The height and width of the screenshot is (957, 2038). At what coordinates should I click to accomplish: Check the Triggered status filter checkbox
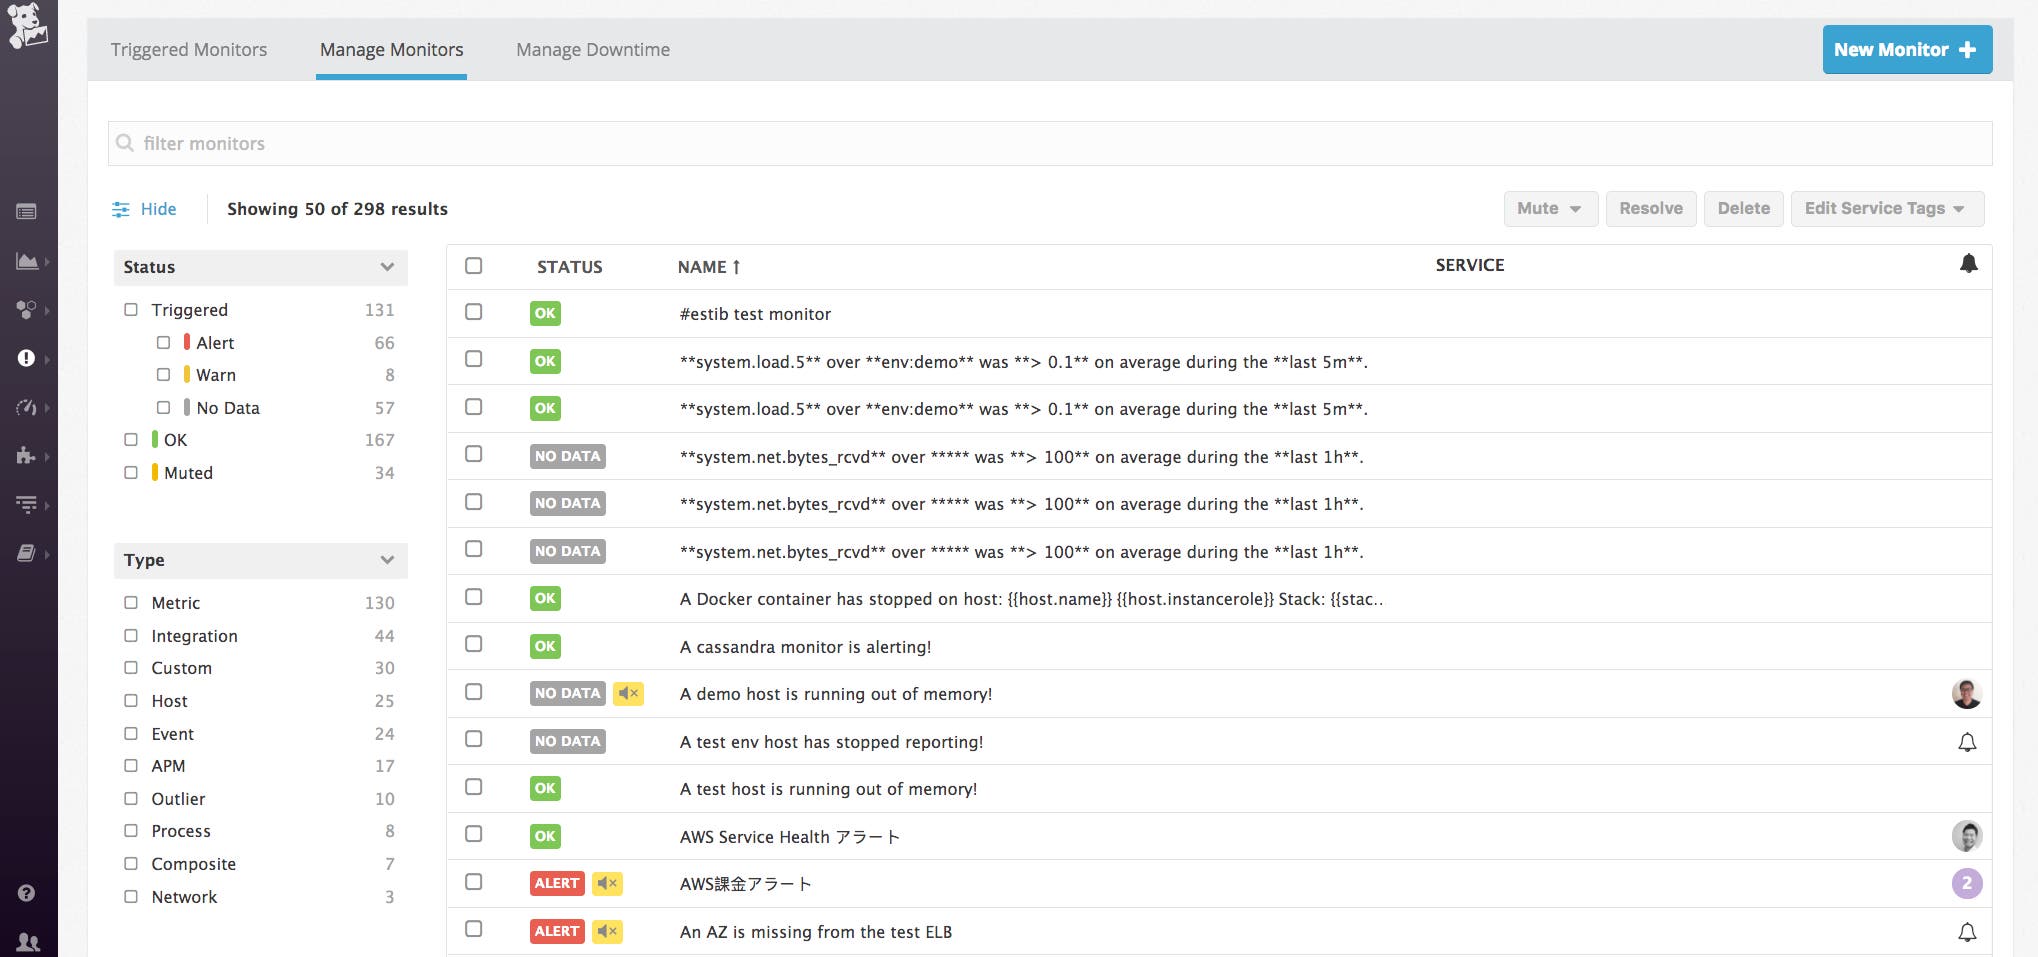click(131, 310)
